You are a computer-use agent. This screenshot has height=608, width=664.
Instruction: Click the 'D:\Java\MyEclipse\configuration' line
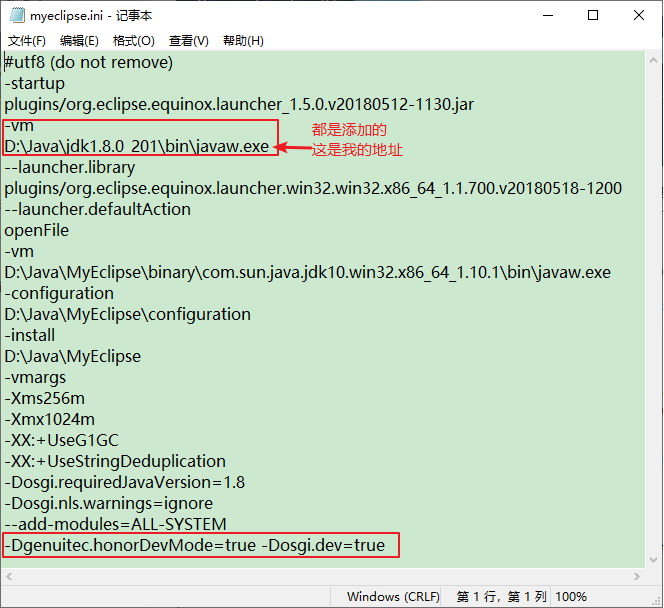click(127, 314)
